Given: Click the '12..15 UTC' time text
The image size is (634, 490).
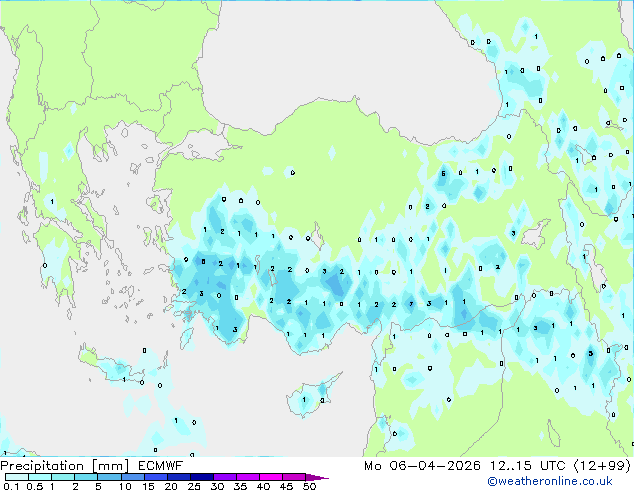Looking at the screenshot, I should click(528, 466).
